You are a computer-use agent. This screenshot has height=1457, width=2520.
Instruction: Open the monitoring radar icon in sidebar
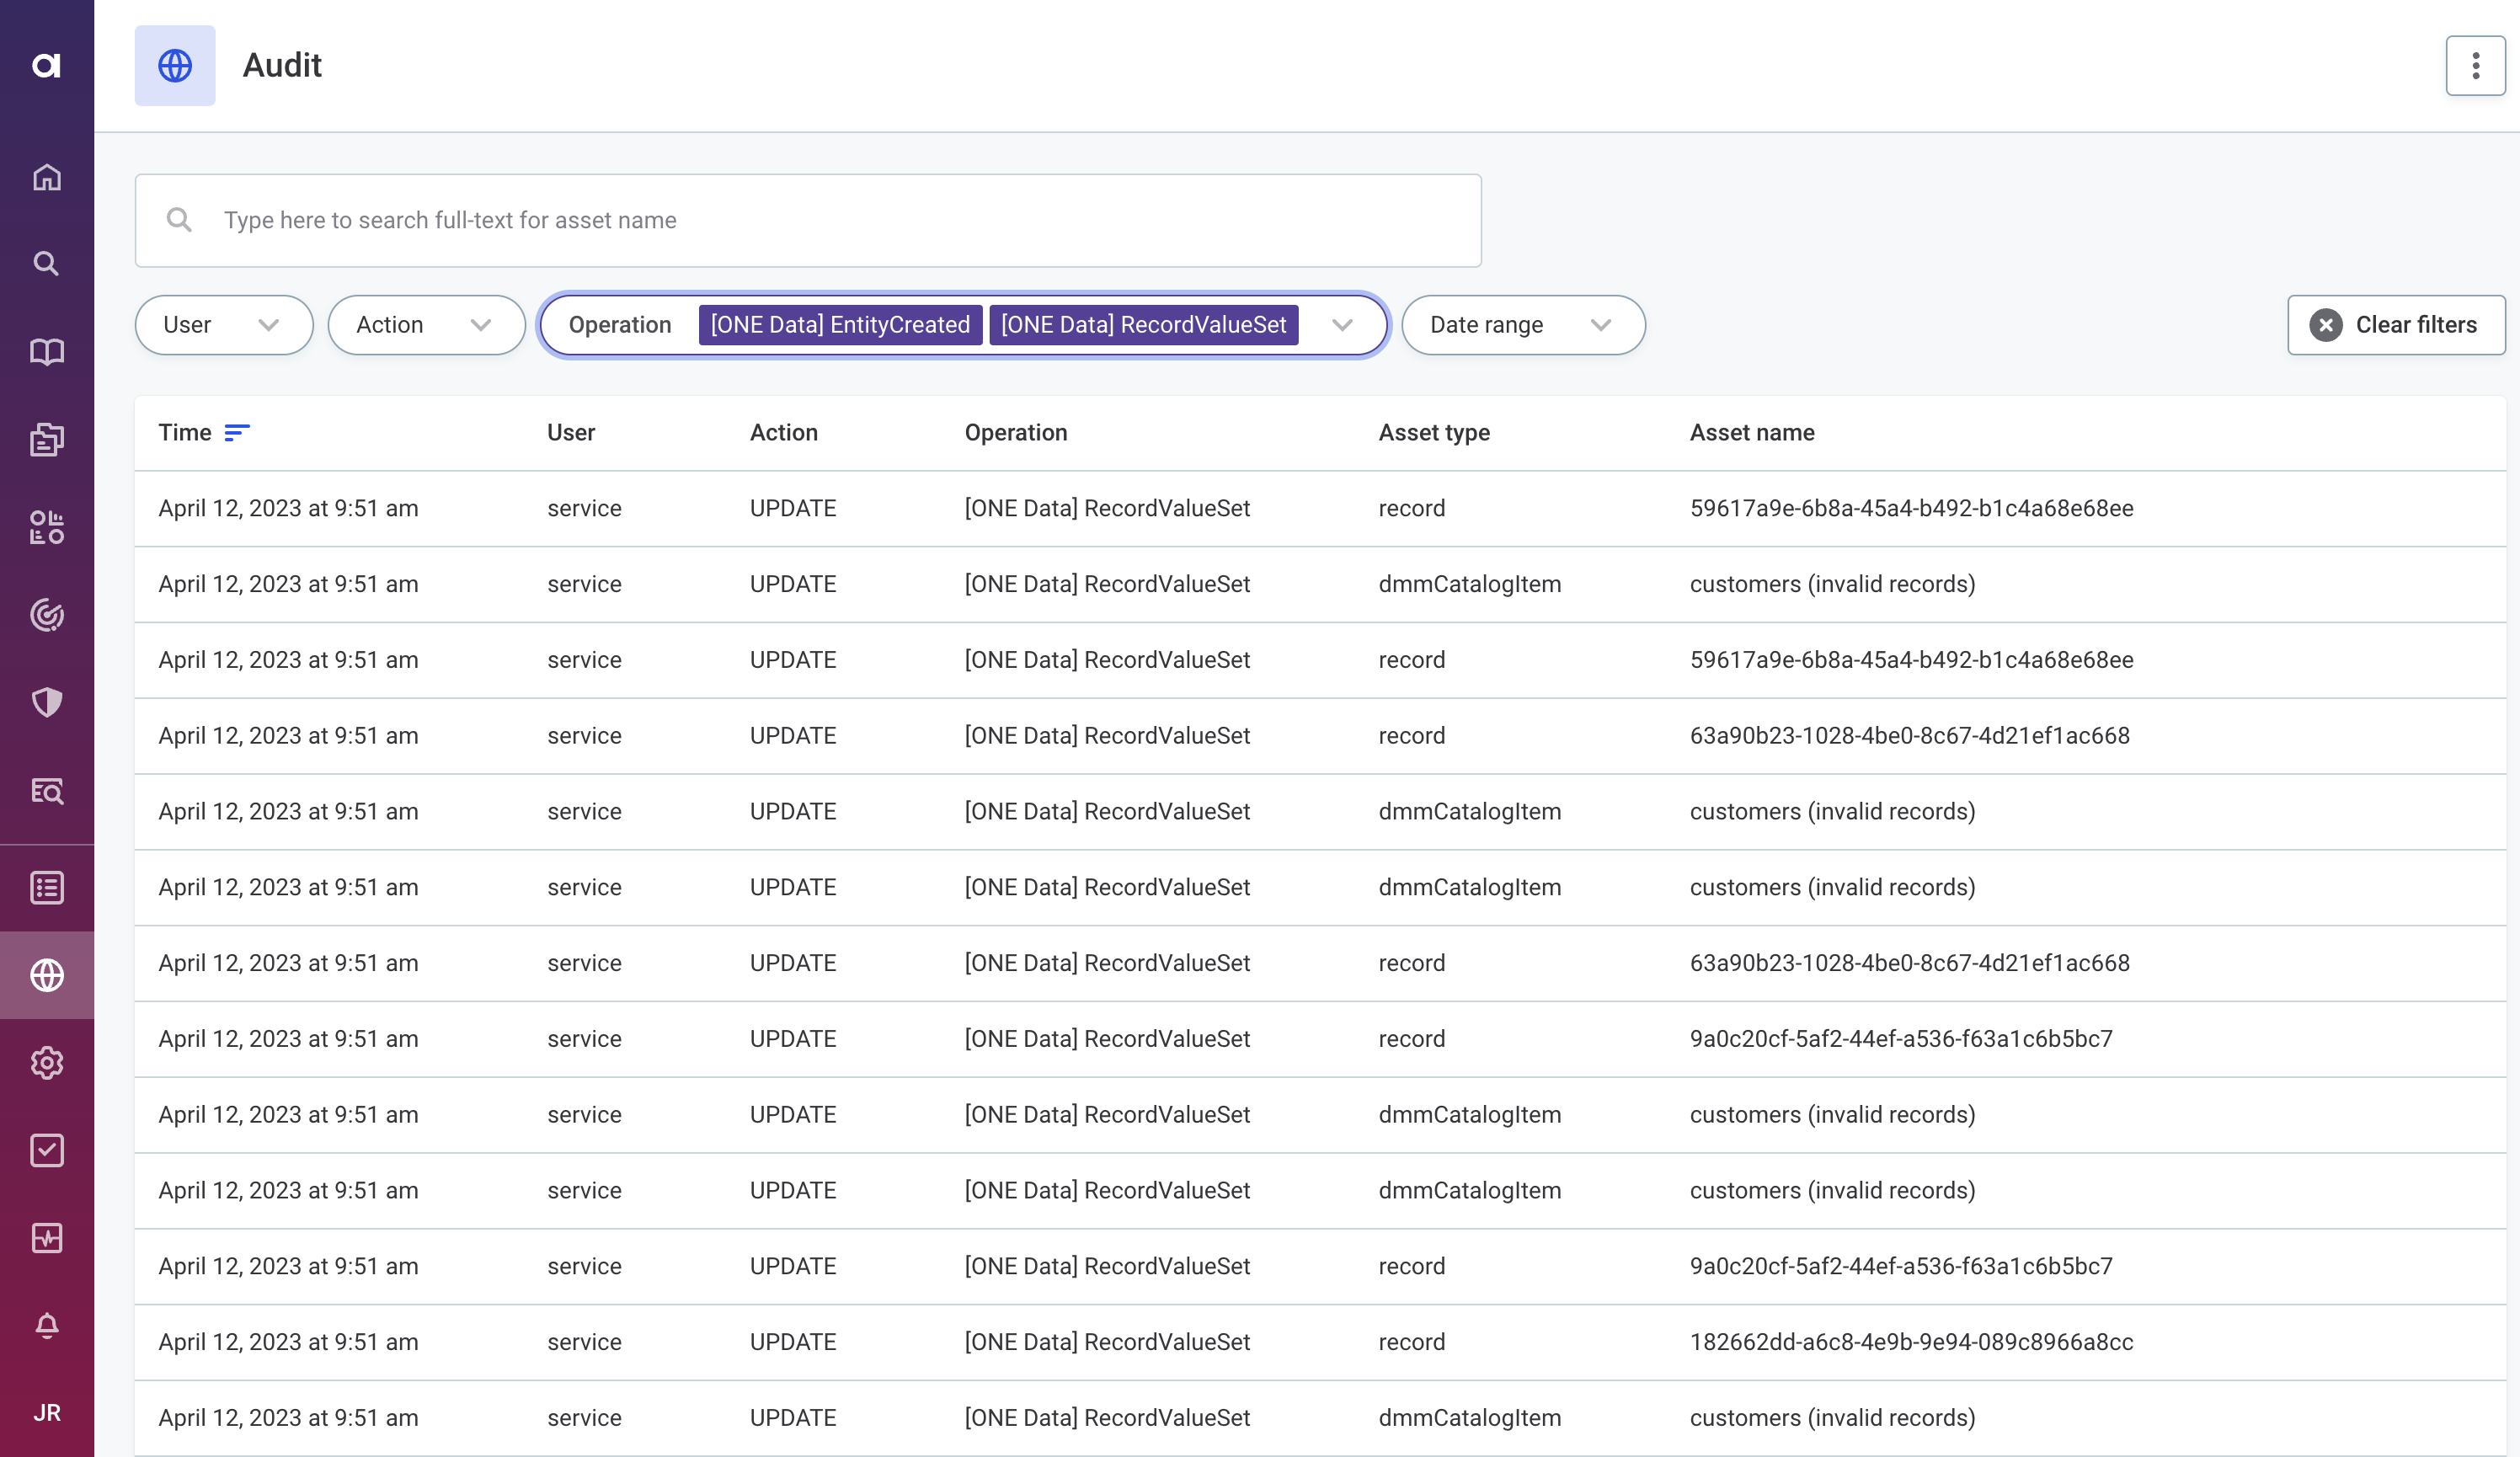[47, 615]
